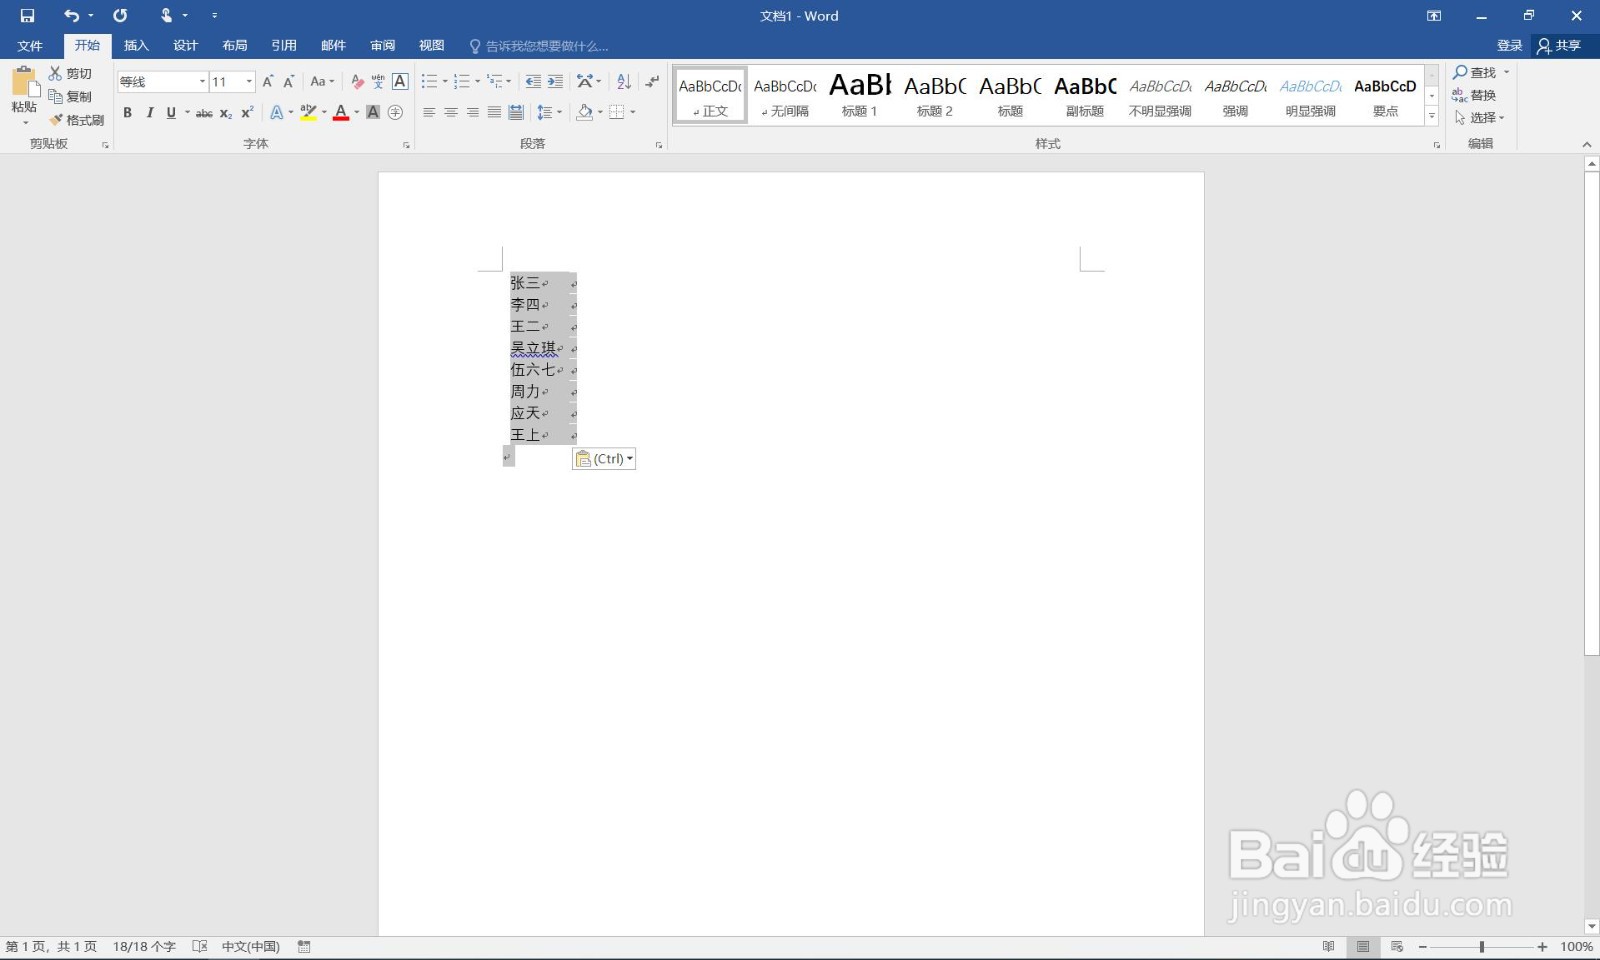
Task: Click the distributed alignment icon
Action: [516, 113]
